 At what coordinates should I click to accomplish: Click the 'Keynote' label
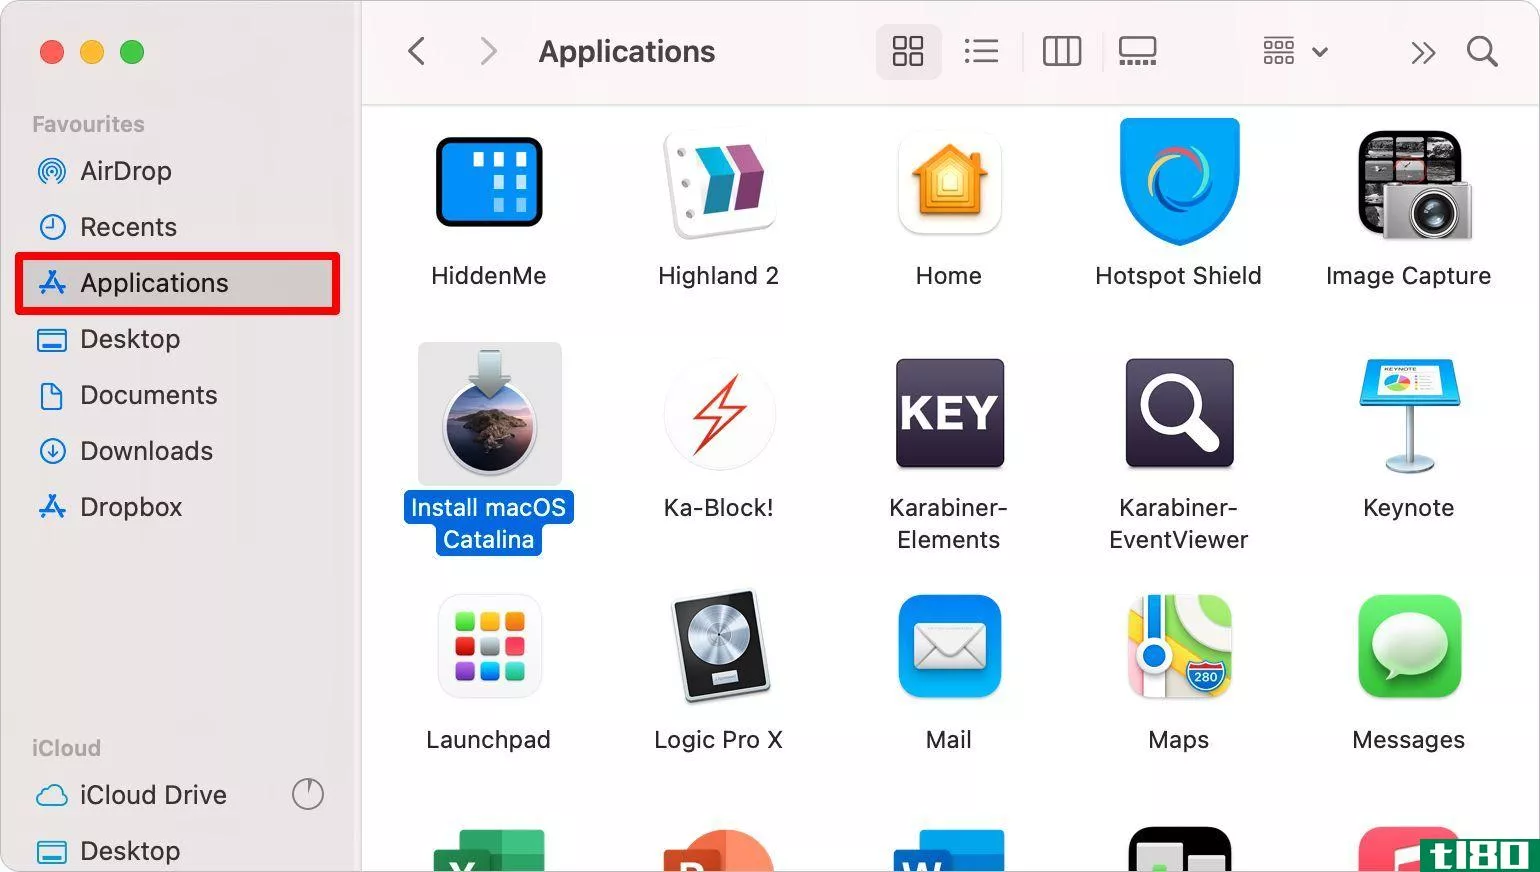(1408, 508)
